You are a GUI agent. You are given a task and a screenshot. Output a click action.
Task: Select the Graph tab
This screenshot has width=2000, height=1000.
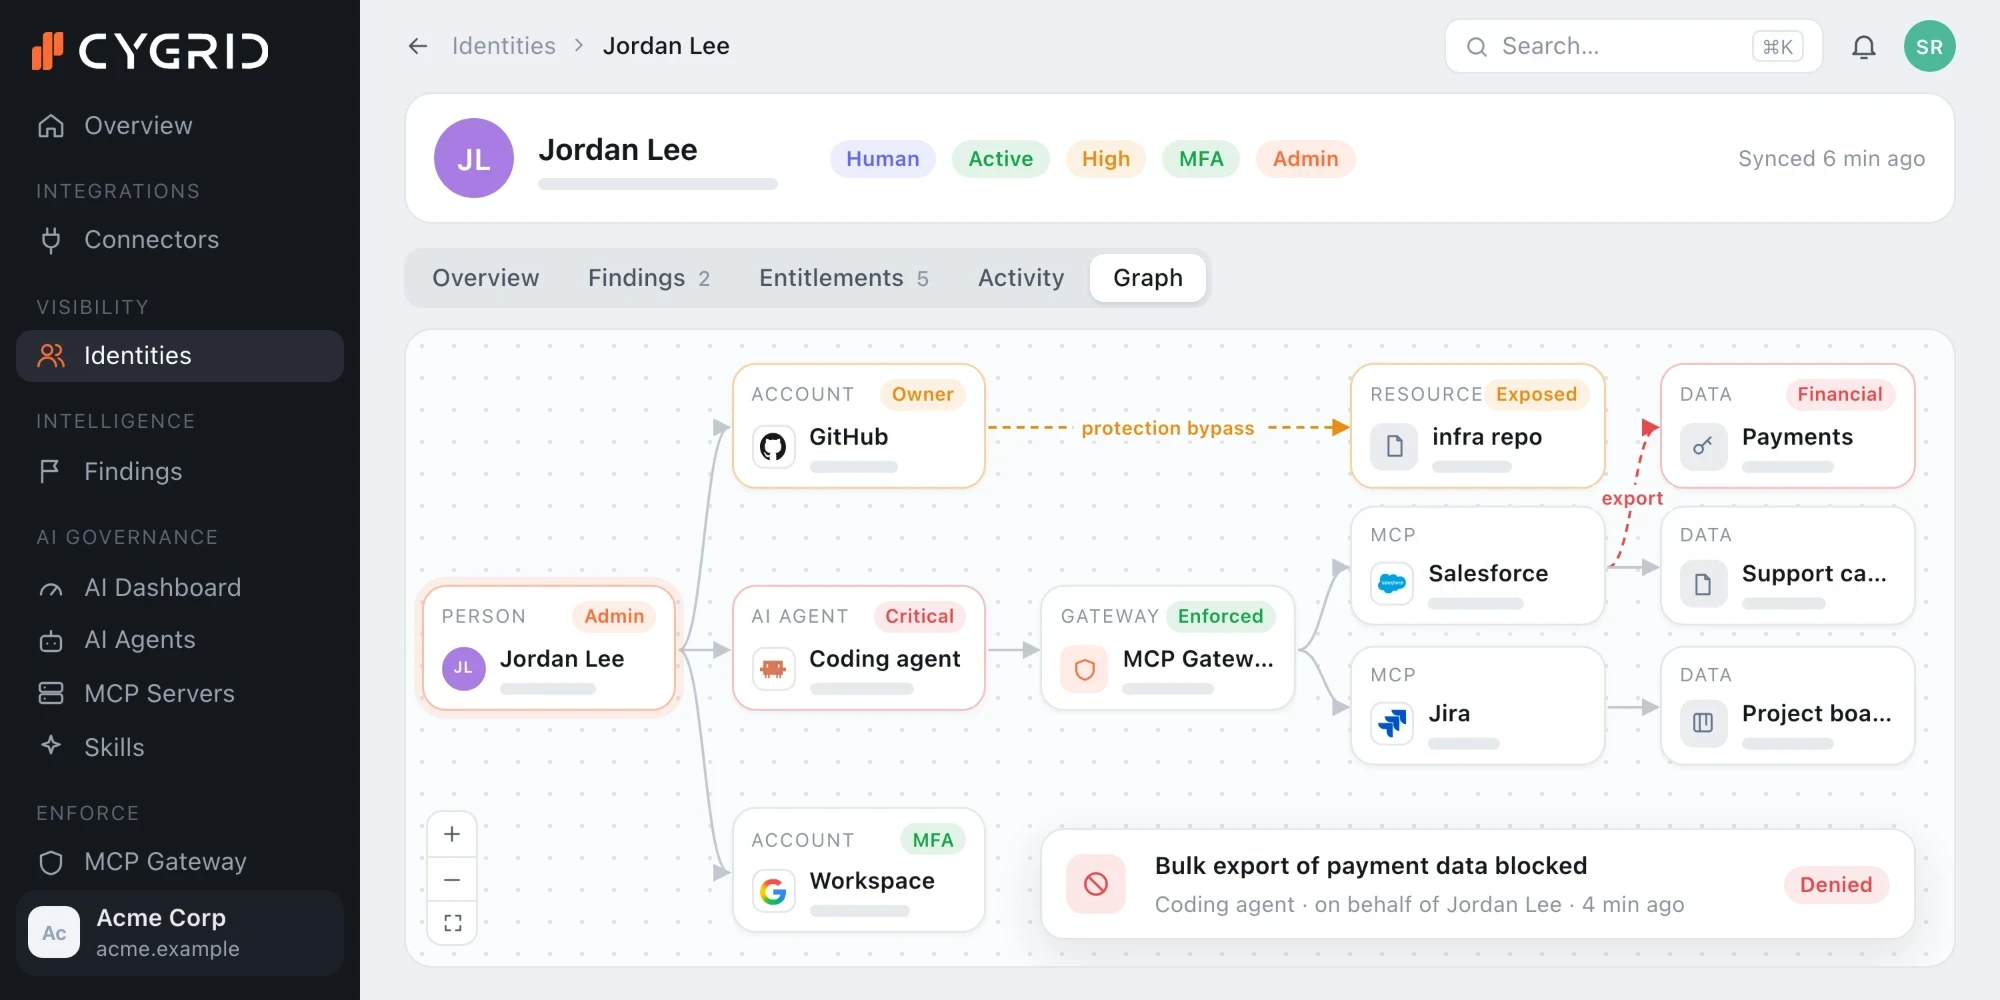(1148, 278)
